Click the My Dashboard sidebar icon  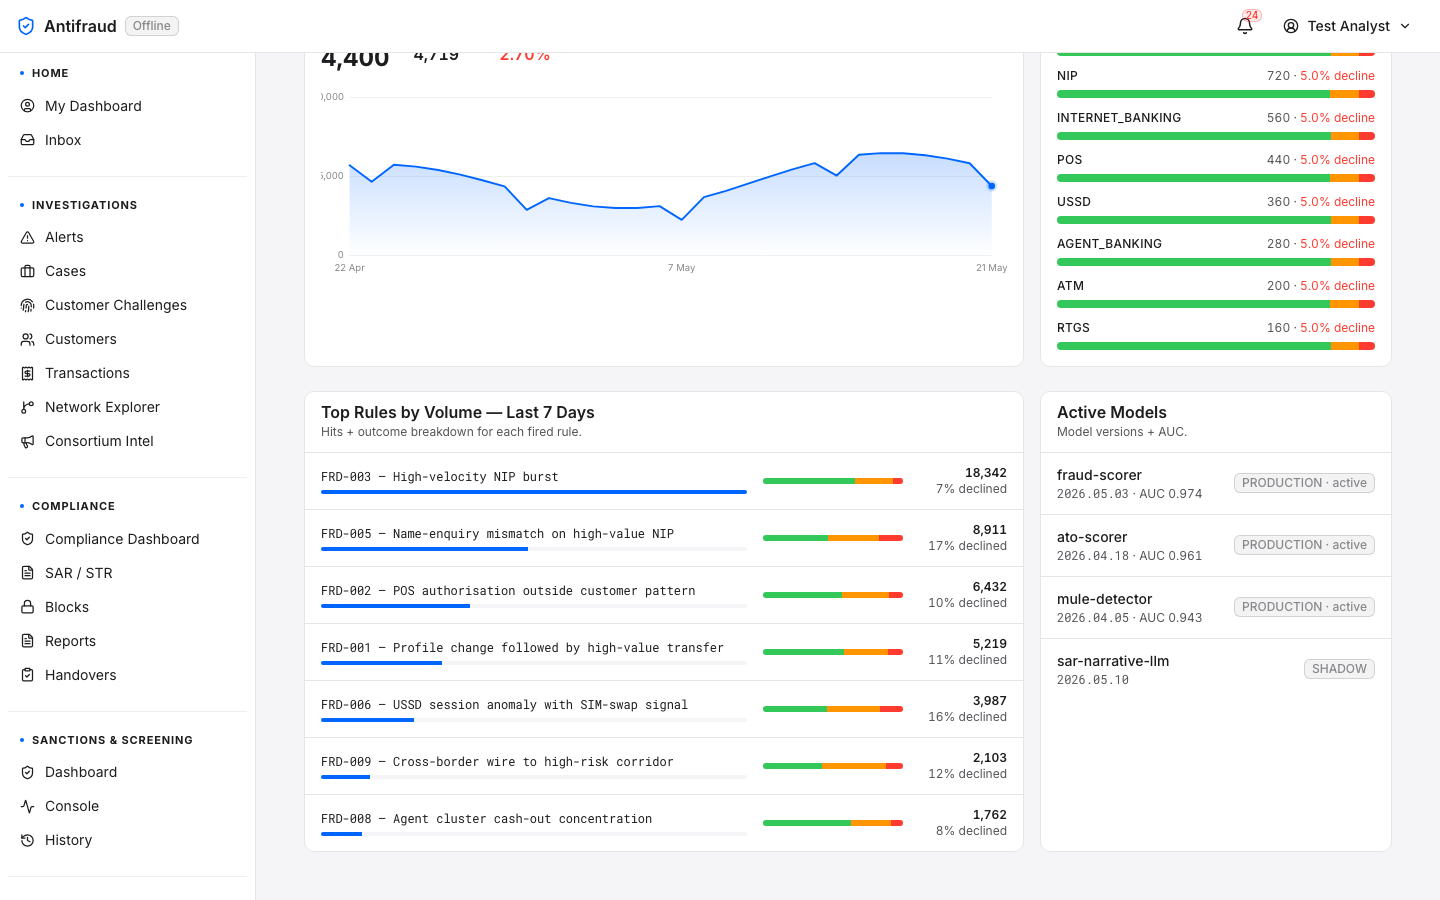28,106
